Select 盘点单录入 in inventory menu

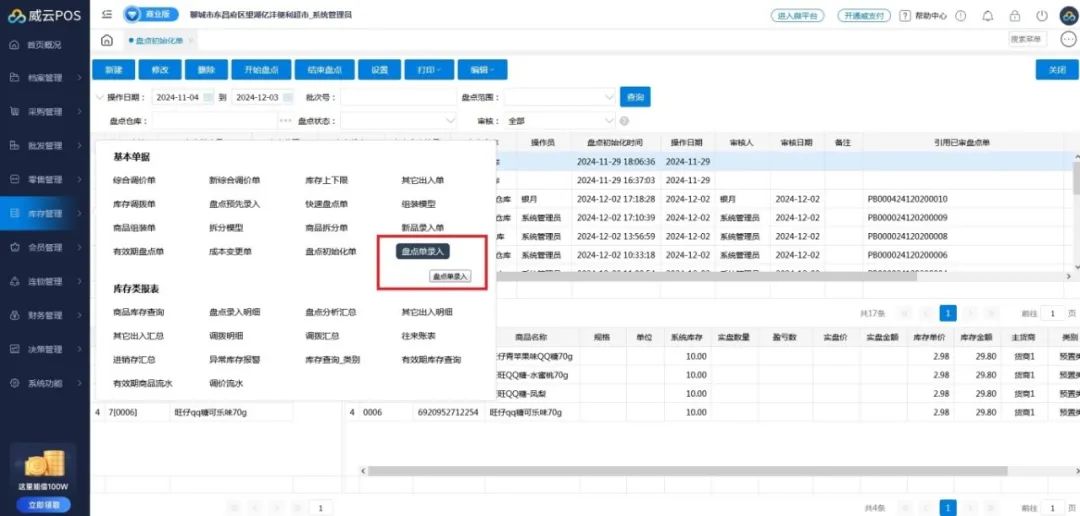coord(422,251)
